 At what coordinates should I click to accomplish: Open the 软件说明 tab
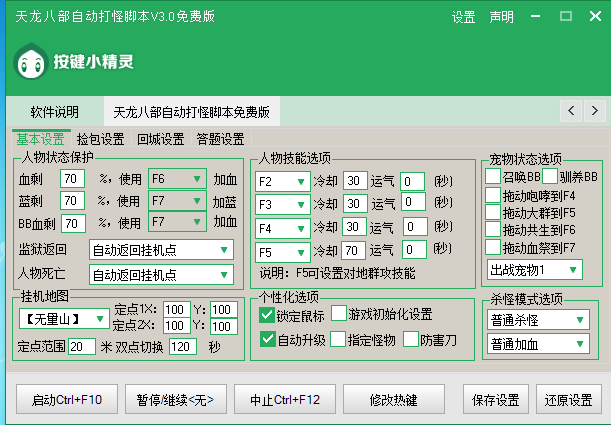tap(54, 111)
